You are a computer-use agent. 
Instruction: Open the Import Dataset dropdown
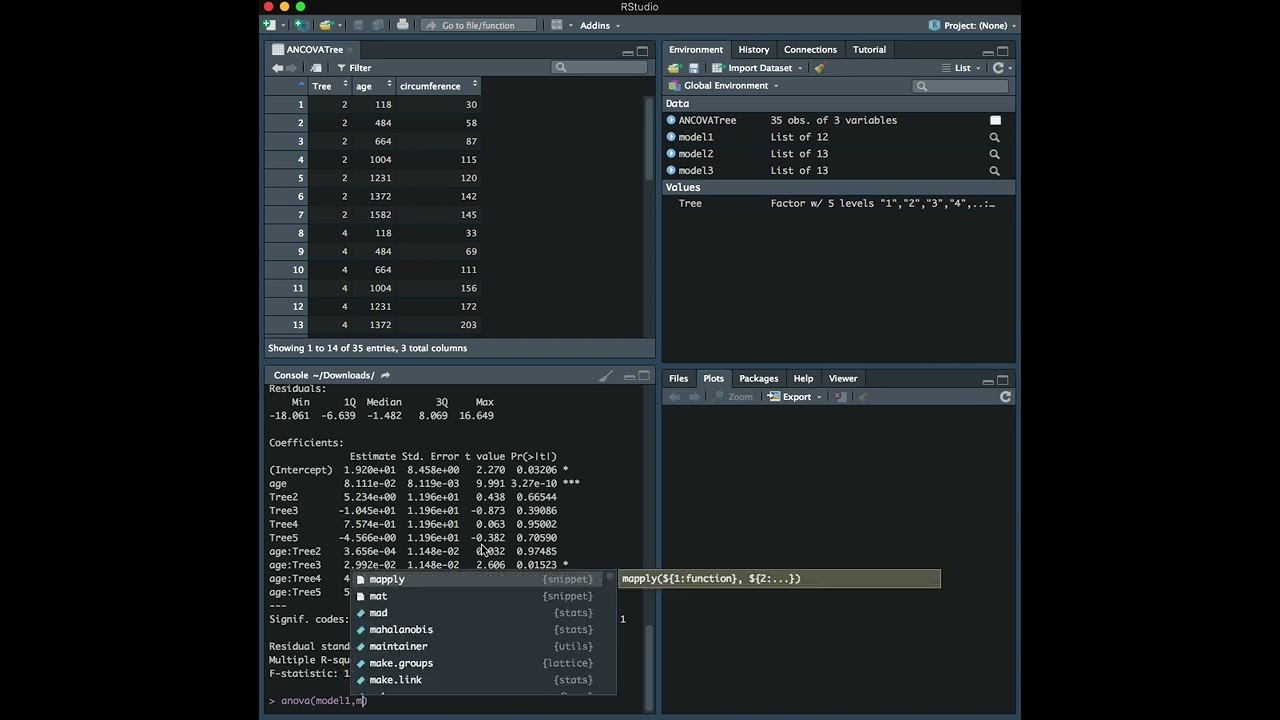point(757,68)
